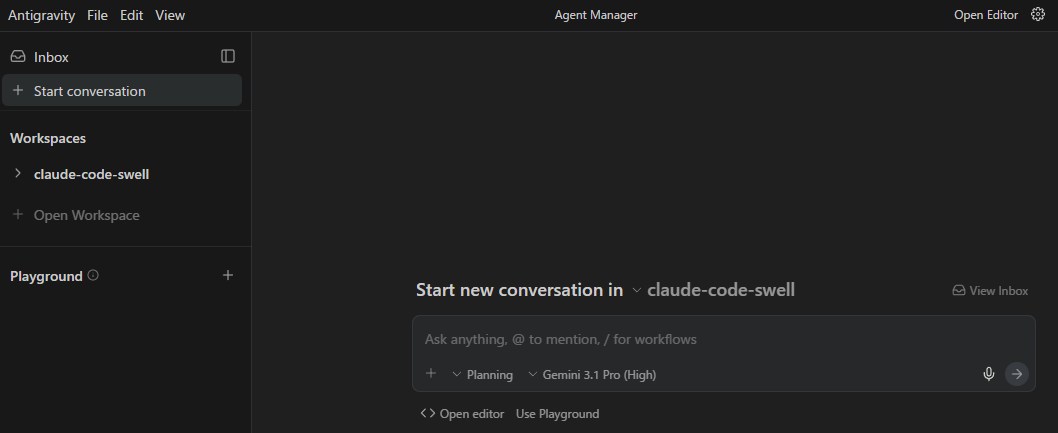Open the Planning mode dropdown
The image size is (1058, 433).
[482, 374]
